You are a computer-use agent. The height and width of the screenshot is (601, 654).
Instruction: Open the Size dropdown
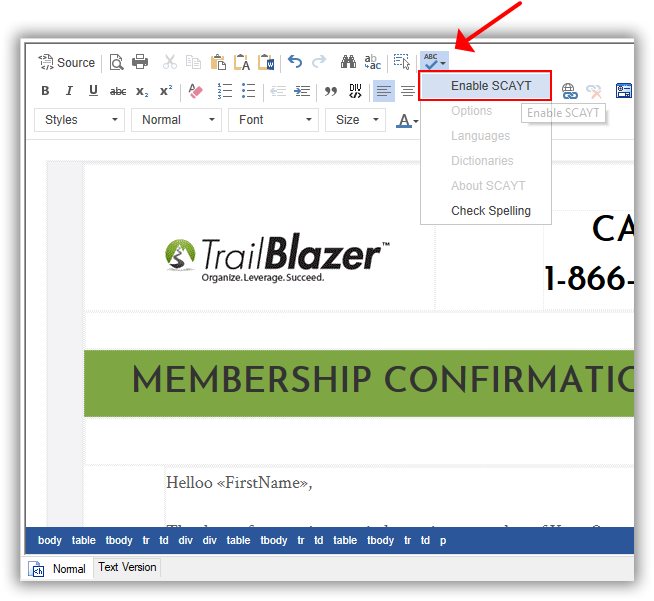coord(355,120)
